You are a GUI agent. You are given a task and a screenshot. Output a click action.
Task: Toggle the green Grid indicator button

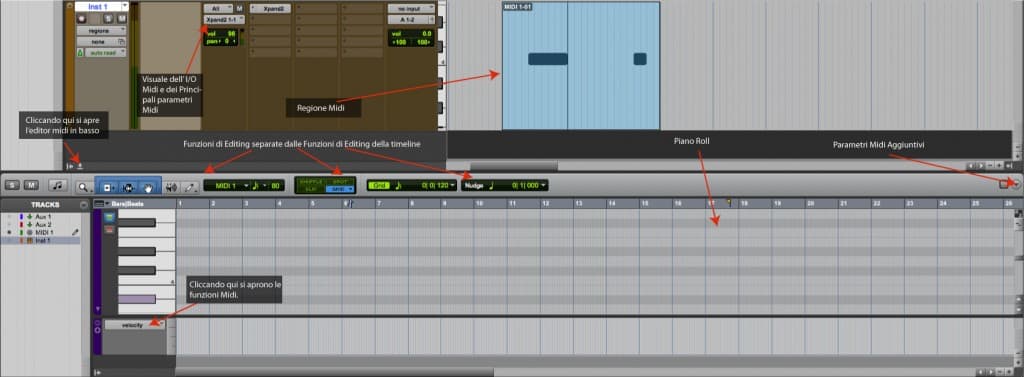[x=379, y=186]
